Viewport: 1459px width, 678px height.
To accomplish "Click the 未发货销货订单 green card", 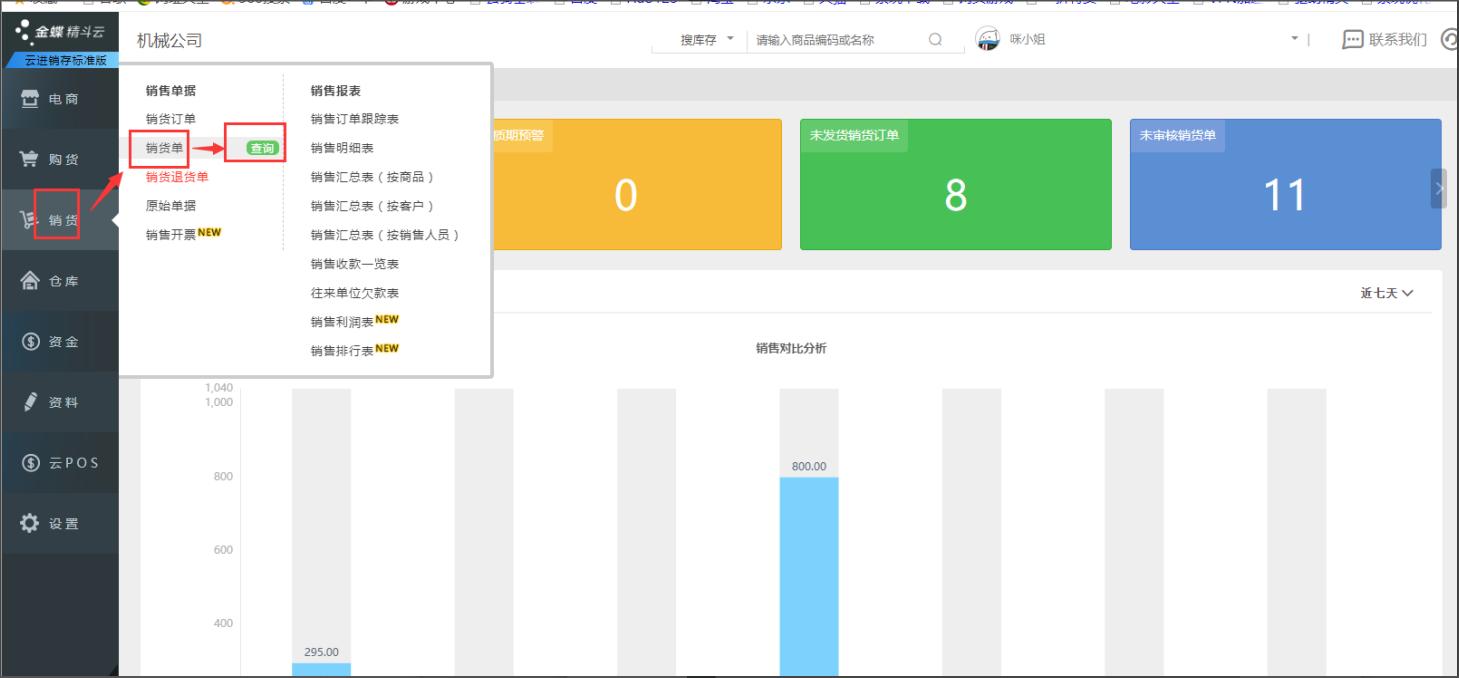I will pyautogui.click(x=955, y=185).
